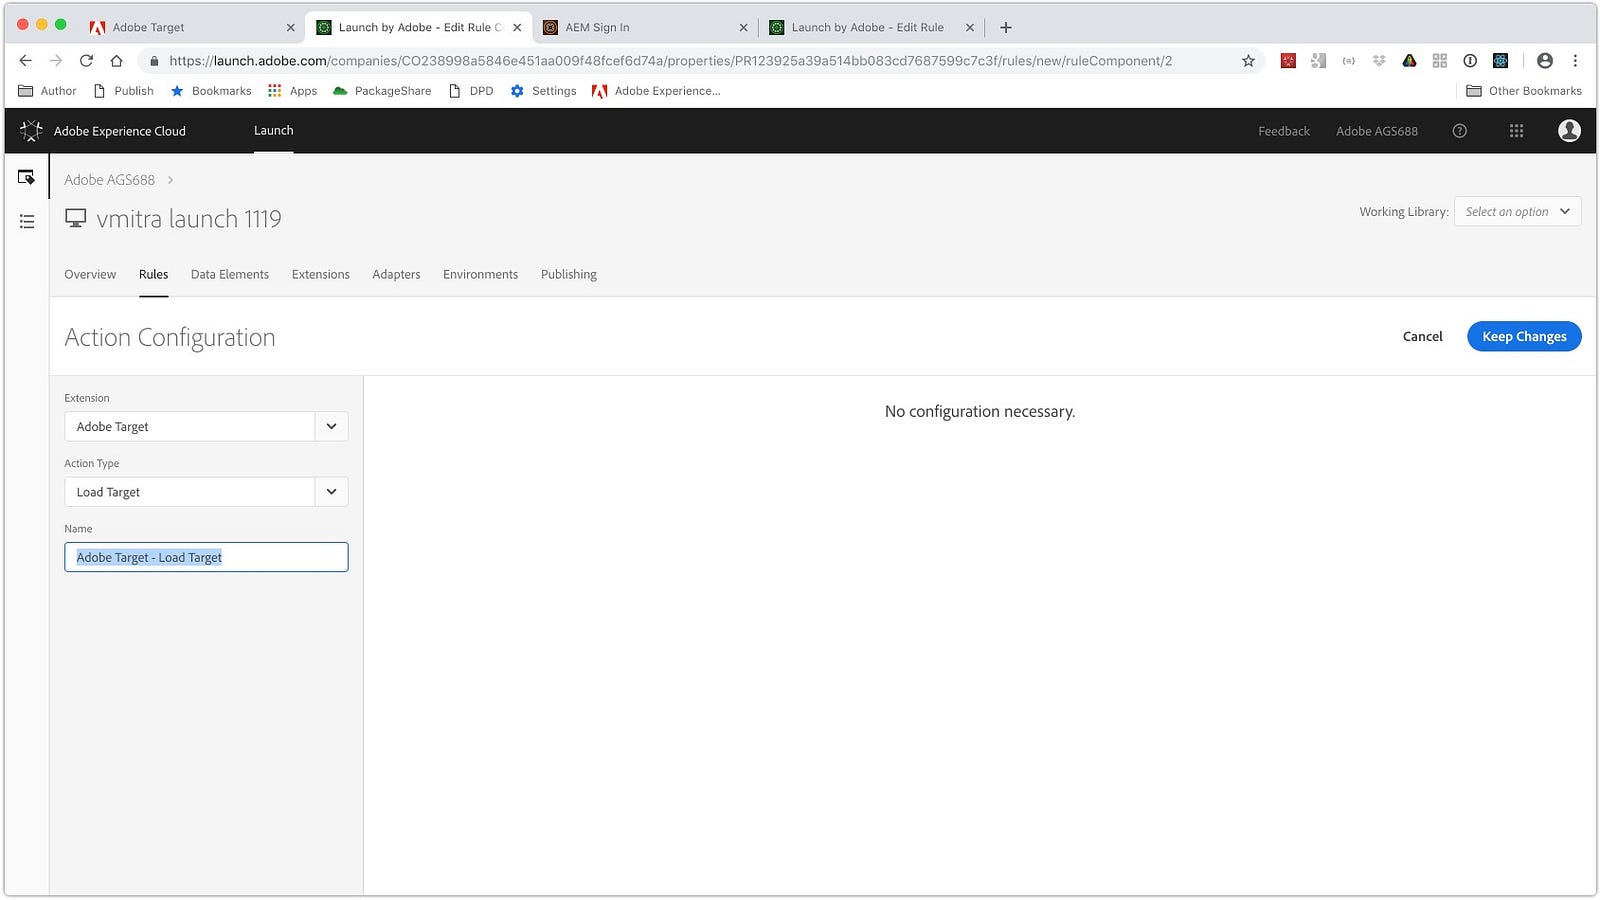Click the React DevTools extension icon
Image resolution: width=1600 pixels, height=900 pixels.
point(1500,61)
